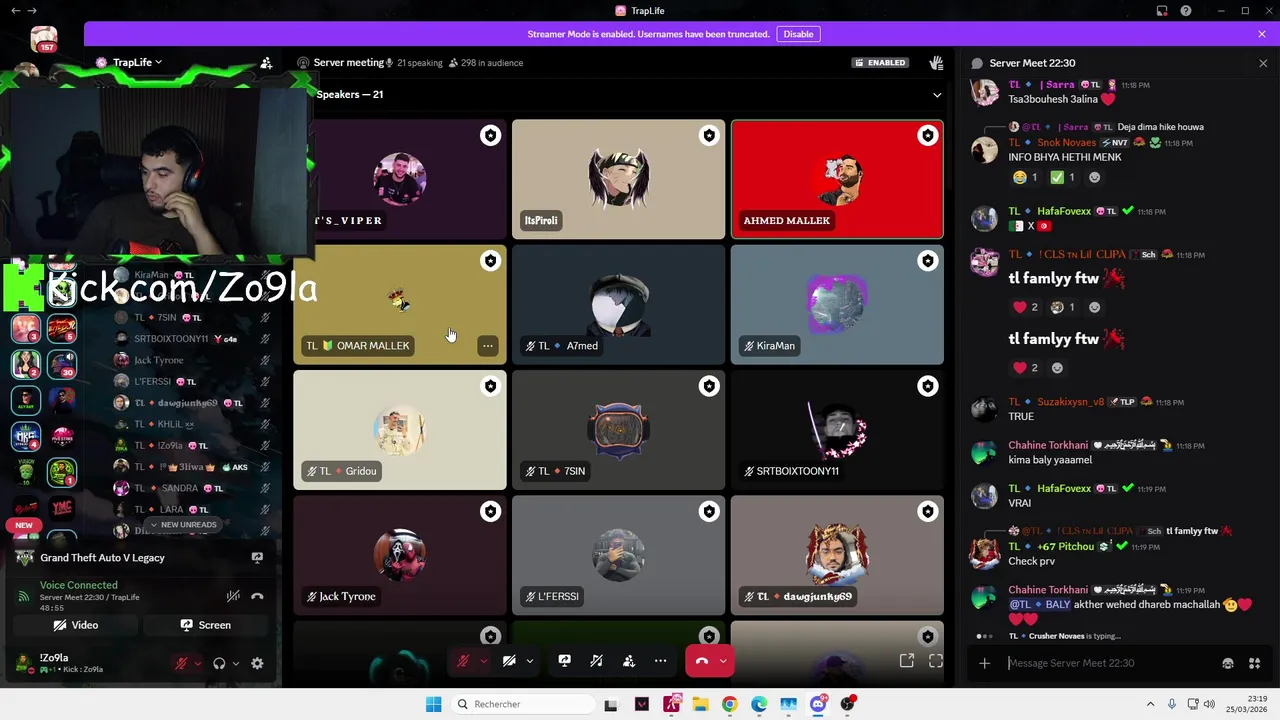This screenshot has height=720, width=1280.
Task: Toggle the green checkmark reaction on Snok Novaes message
Action: click(x=1064, y=177)
